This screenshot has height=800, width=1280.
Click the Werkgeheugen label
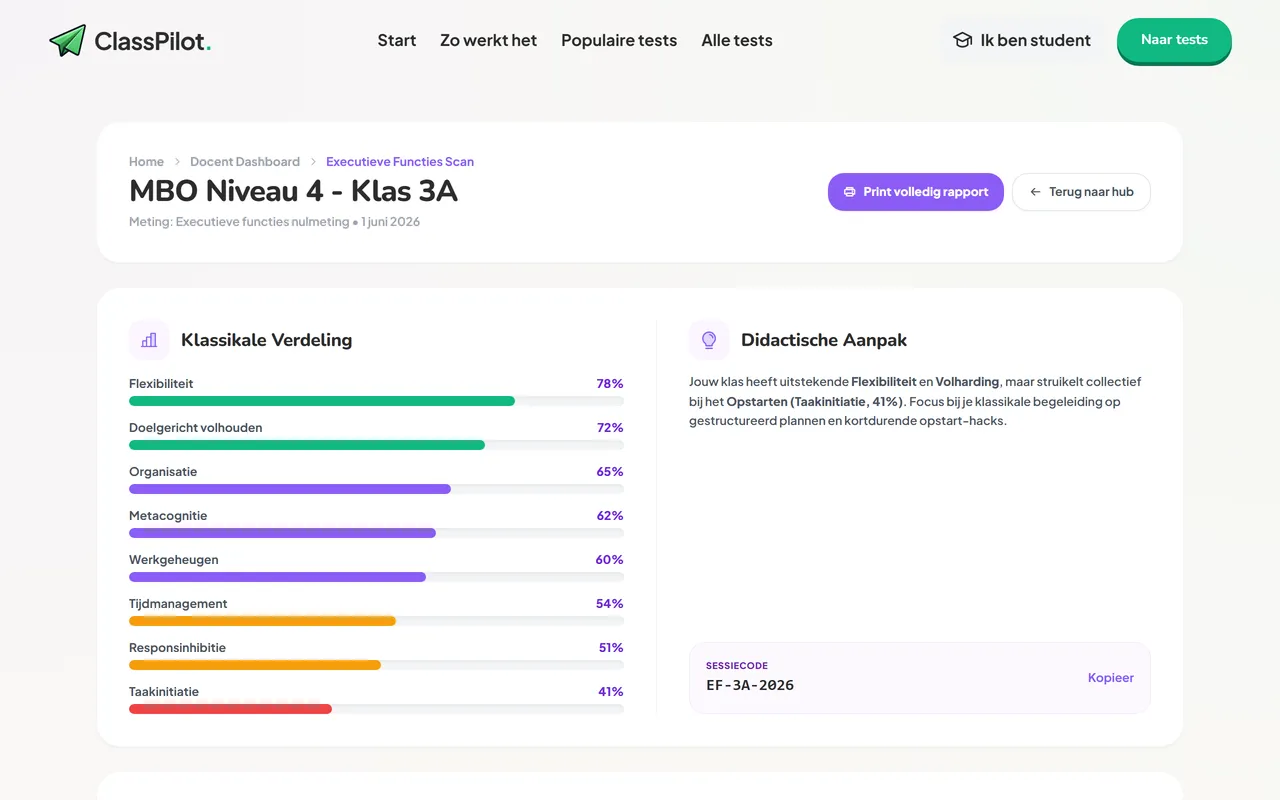tap(174, 560)
